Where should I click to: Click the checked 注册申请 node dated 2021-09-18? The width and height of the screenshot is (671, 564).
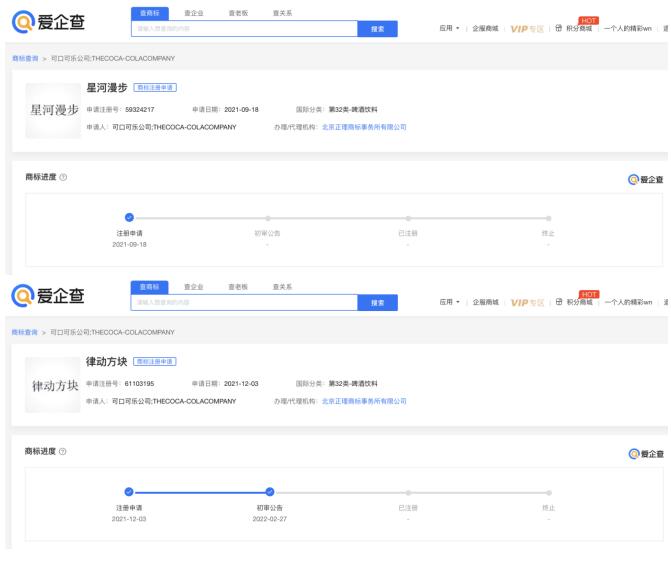coord(129,217)
